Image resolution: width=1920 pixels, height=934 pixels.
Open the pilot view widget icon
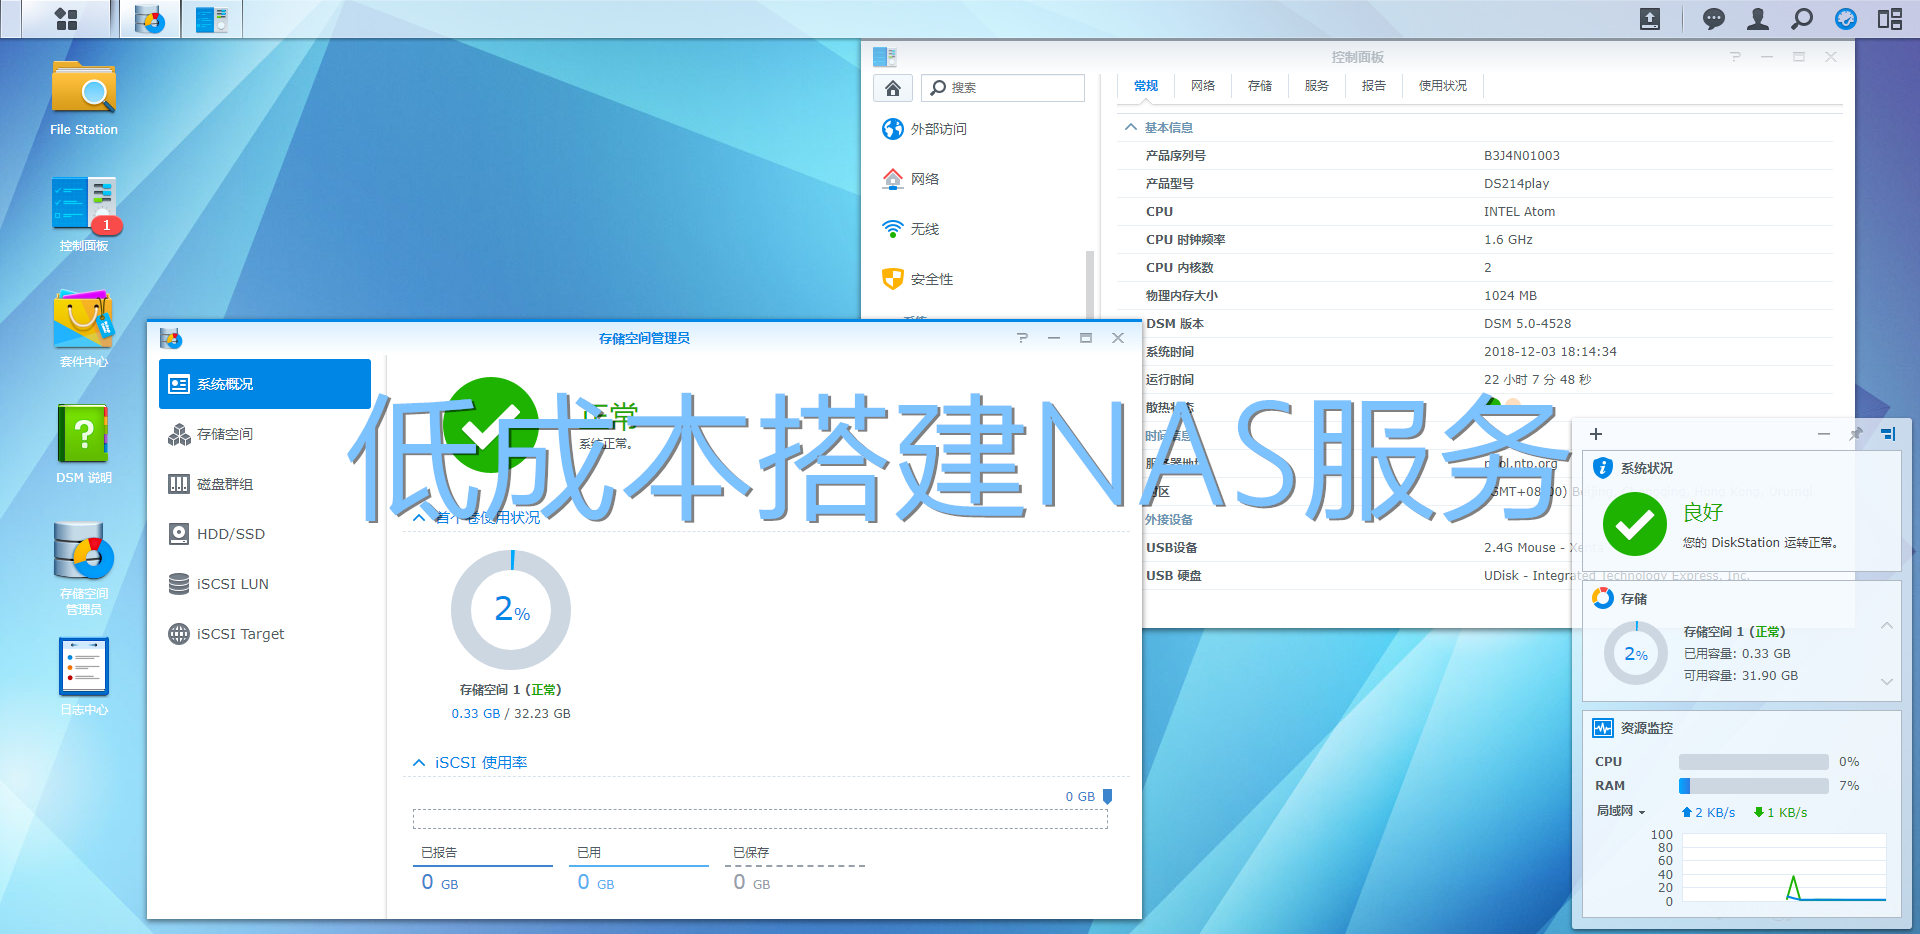pyautogui.click(x=1846, y=19)
